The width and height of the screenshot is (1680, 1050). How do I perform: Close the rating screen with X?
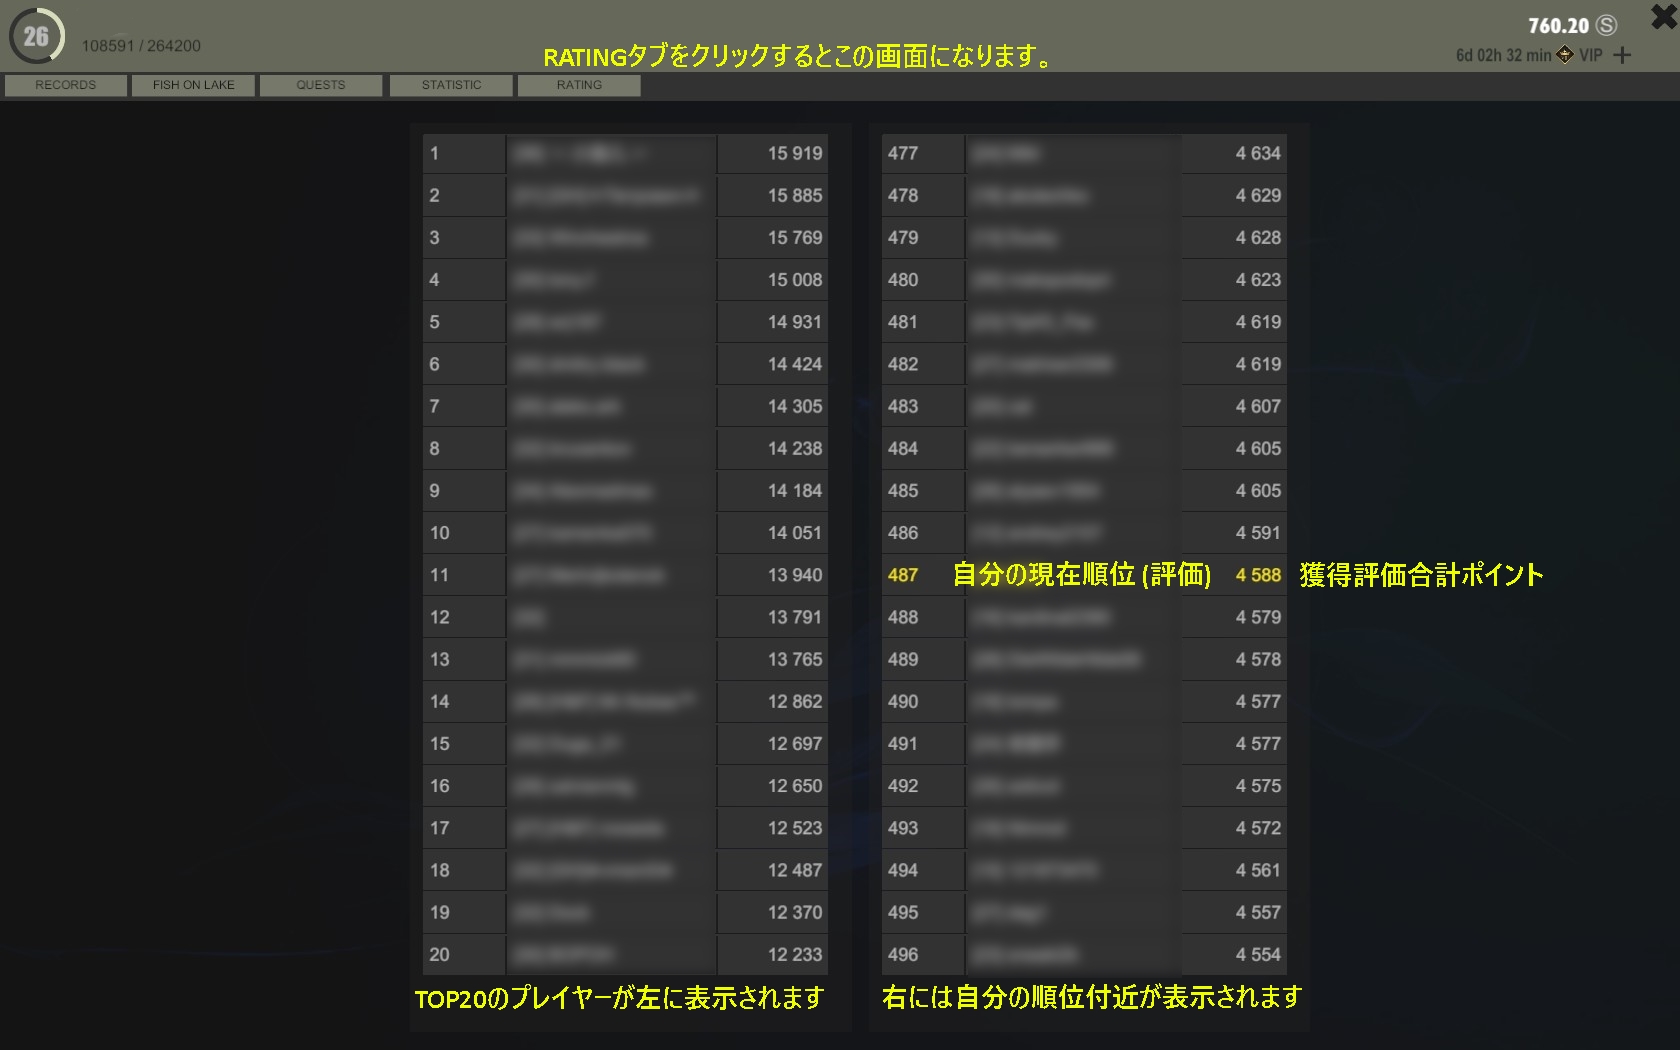point(1664,16)
